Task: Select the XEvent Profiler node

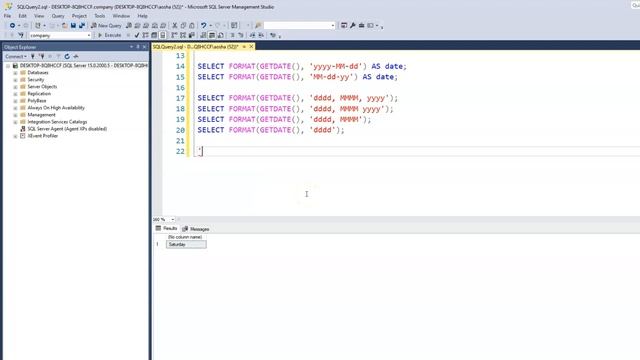Action: coord(42,136)
